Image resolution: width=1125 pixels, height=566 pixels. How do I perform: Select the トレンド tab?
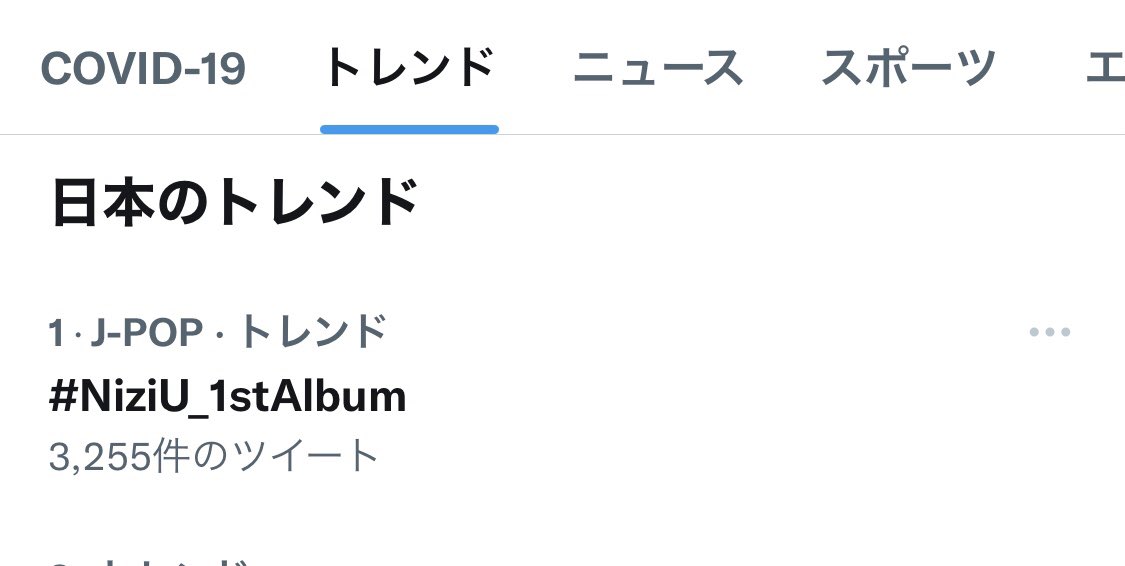(409, 67)
